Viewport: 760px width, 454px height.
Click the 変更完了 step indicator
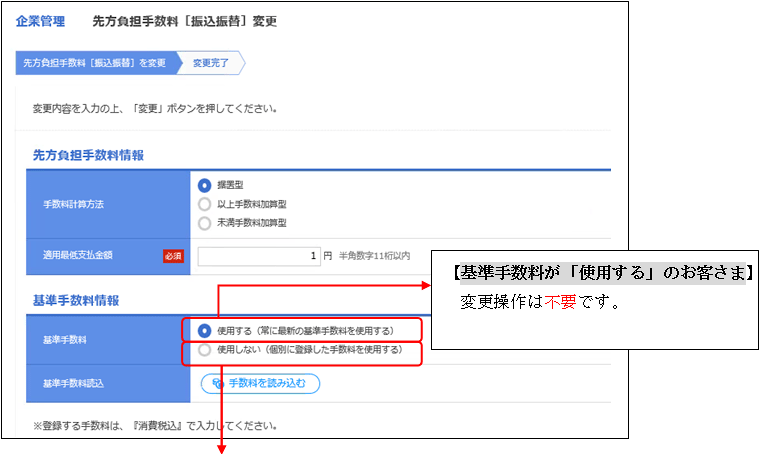tap(211, 63)
